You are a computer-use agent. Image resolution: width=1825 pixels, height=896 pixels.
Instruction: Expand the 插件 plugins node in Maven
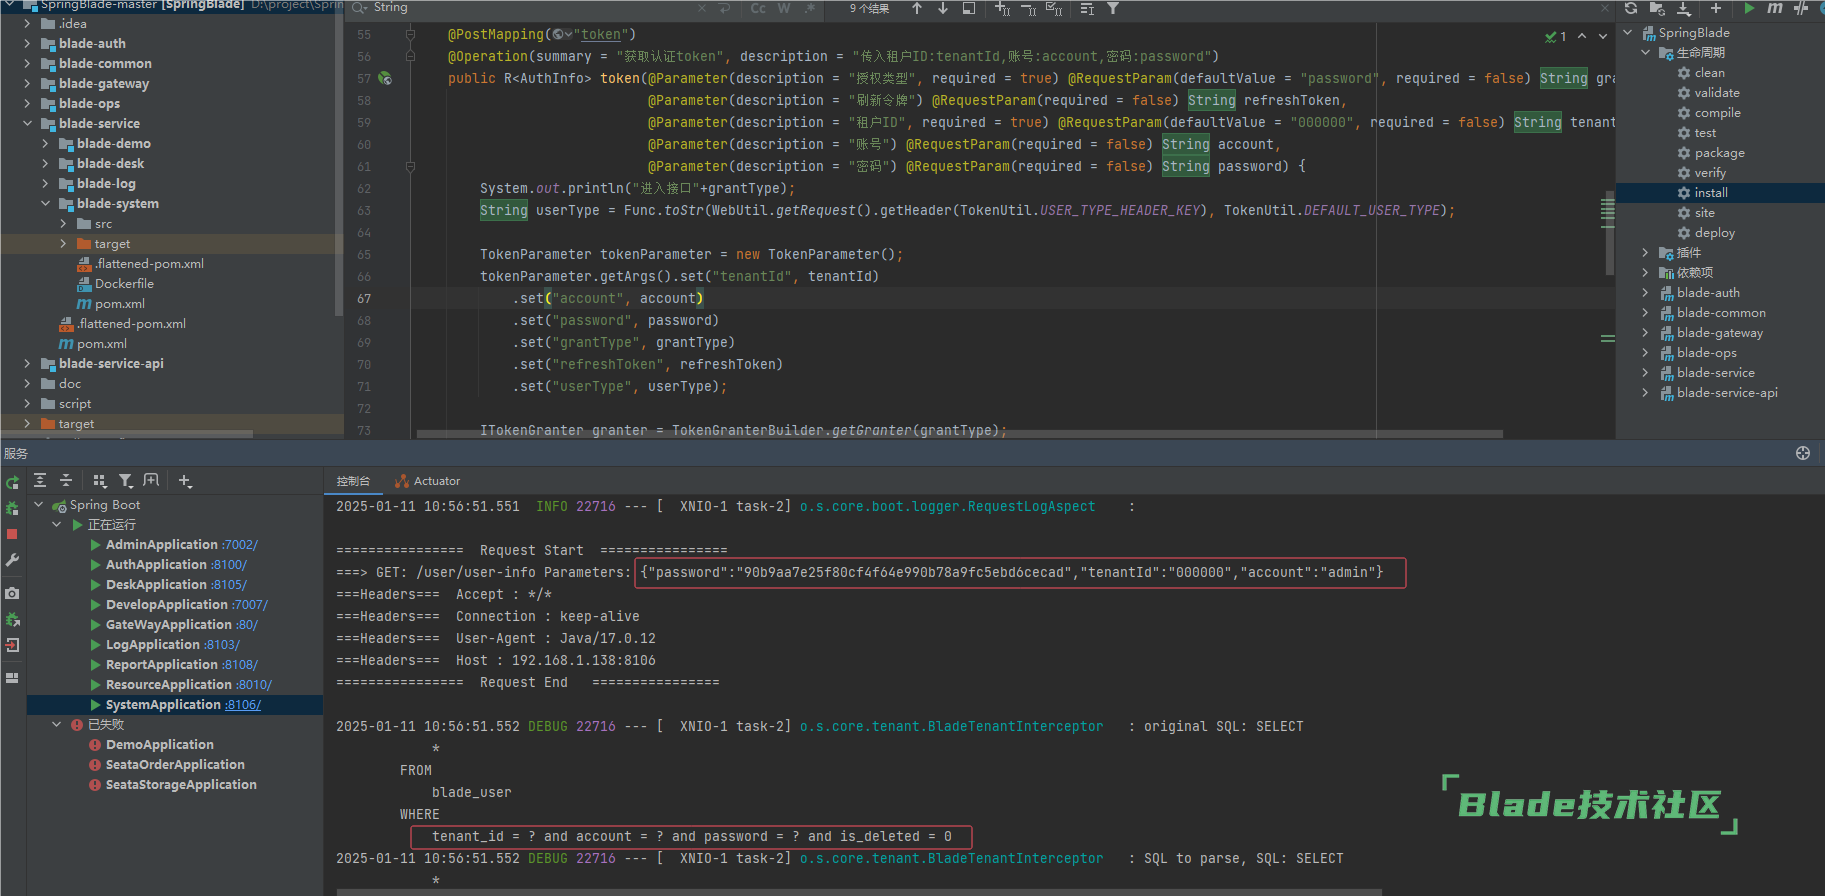pos(1646,253)
